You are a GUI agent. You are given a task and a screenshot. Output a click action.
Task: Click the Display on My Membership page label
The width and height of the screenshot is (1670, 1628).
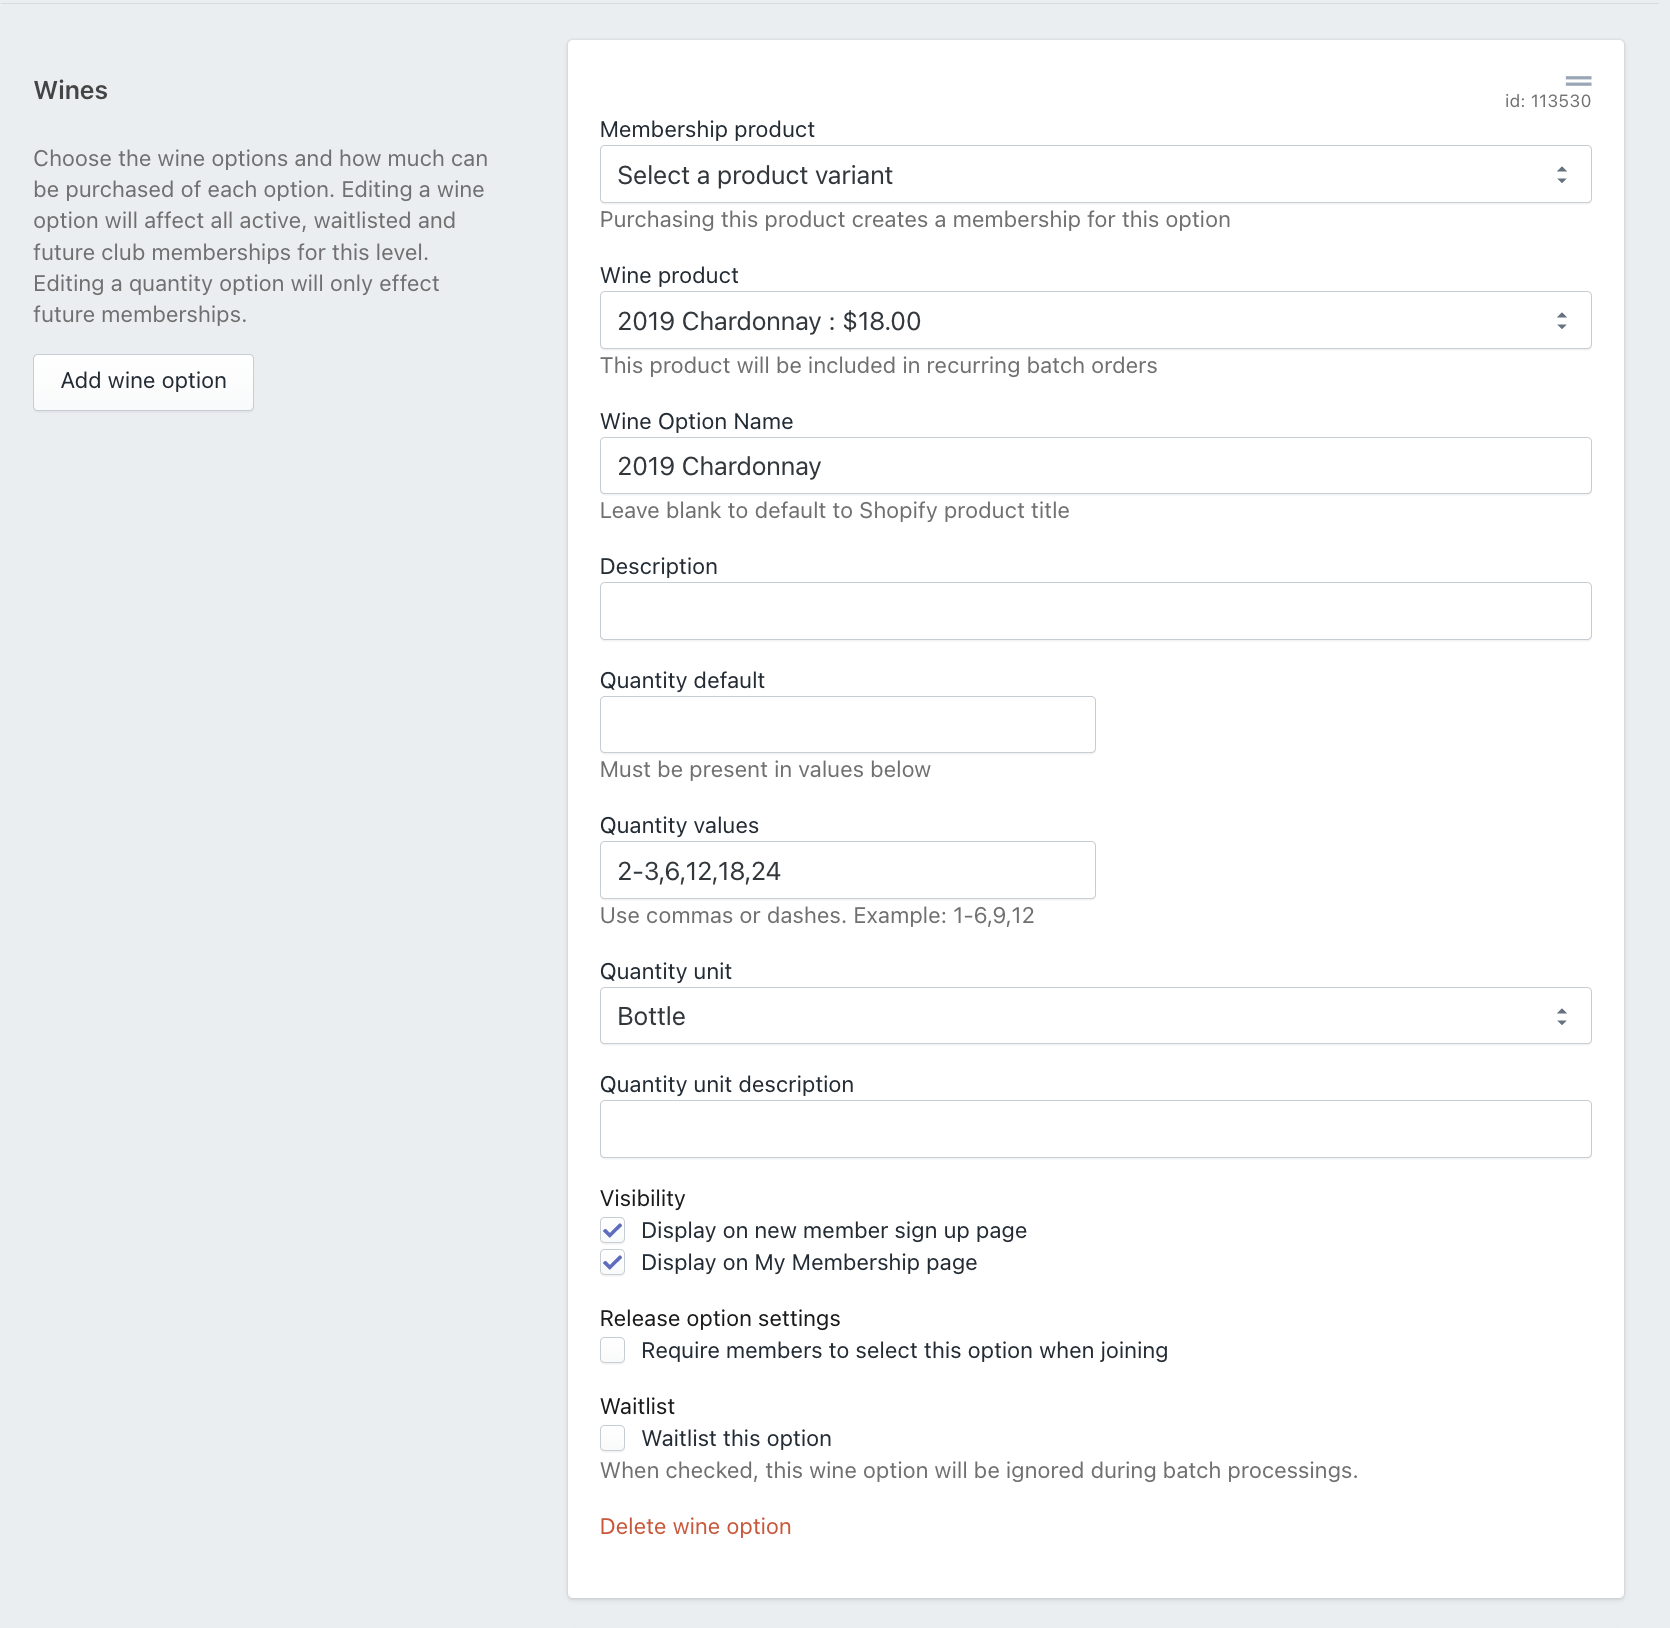point(808,1262)
